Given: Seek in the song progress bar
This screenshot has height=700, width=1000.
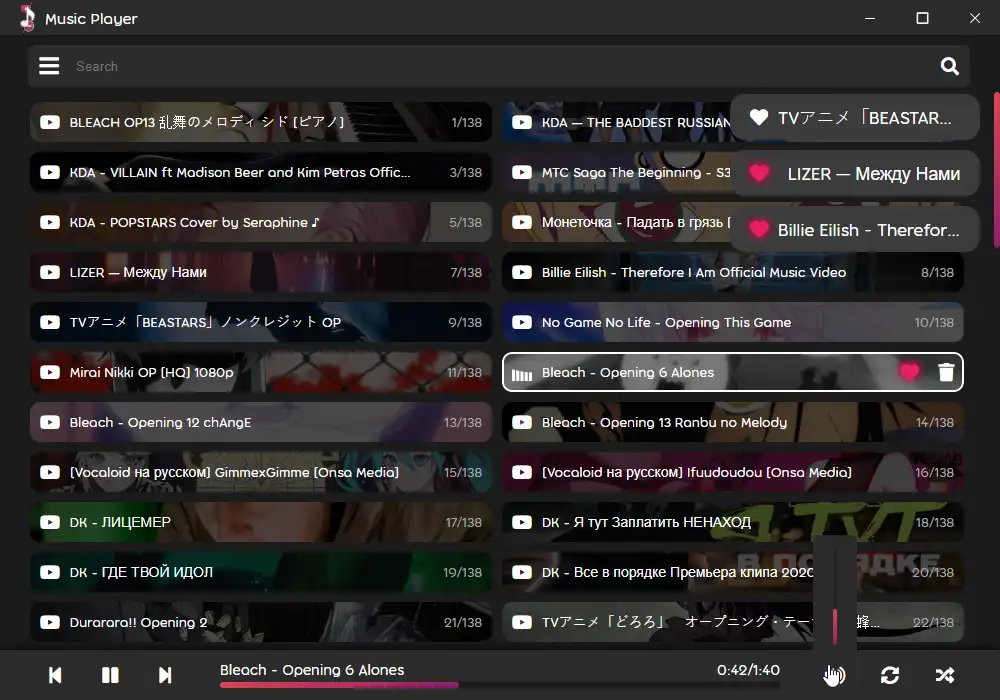Looking at the screenshot, I should [x=499, y=685].
